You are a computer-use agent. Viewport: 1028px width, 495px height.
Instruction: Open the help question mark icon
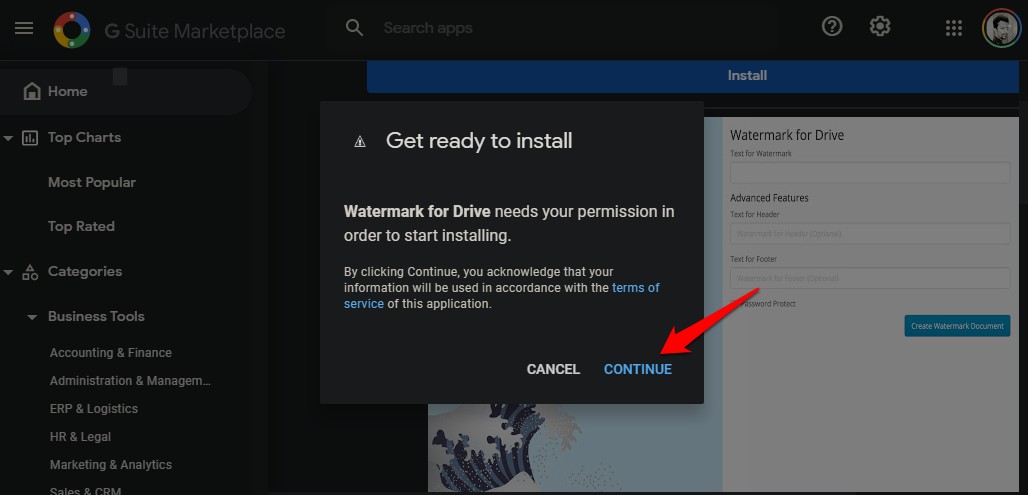pos(832,27)
